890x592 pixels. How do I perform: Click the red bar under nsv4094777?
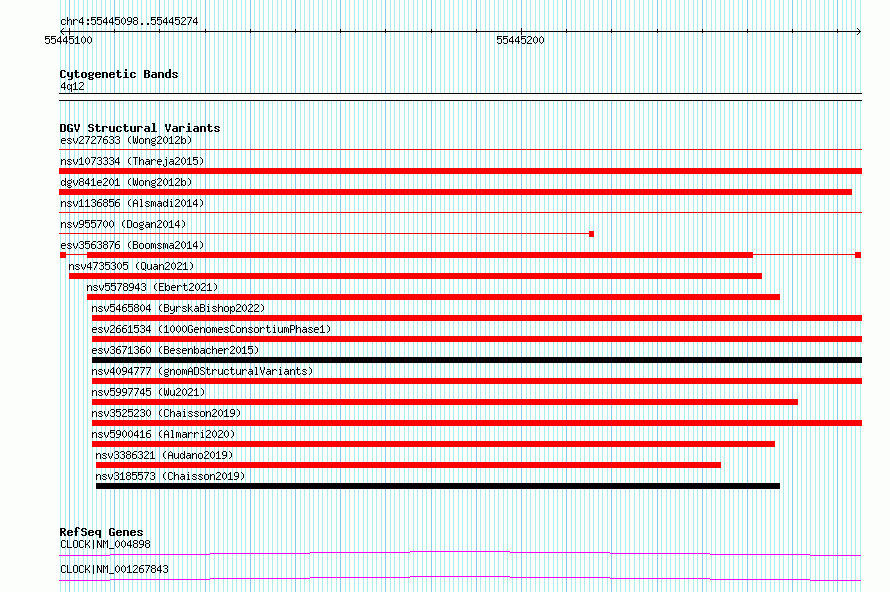click(x=477, y=381)
